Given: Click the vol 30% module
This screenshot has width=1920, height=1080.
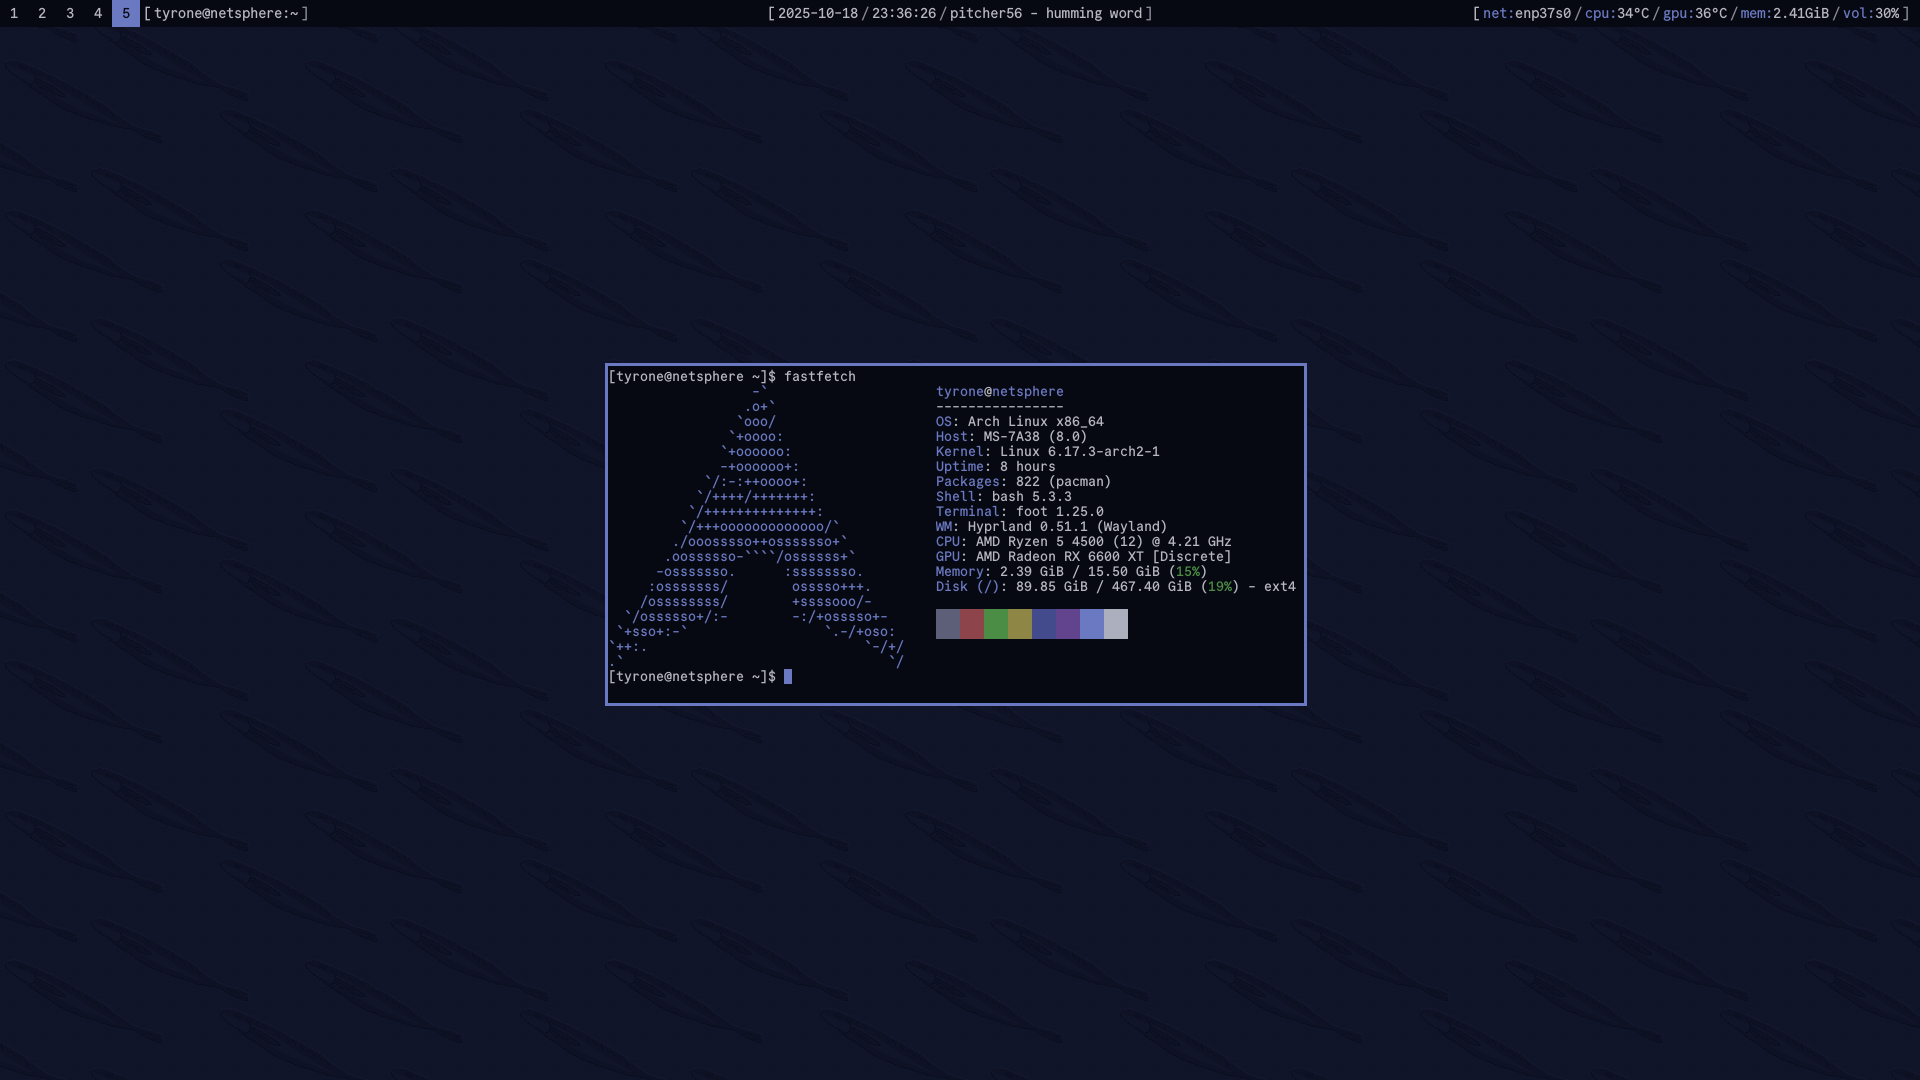Looking at the screenshot, I should click(x=1870, y=13).
